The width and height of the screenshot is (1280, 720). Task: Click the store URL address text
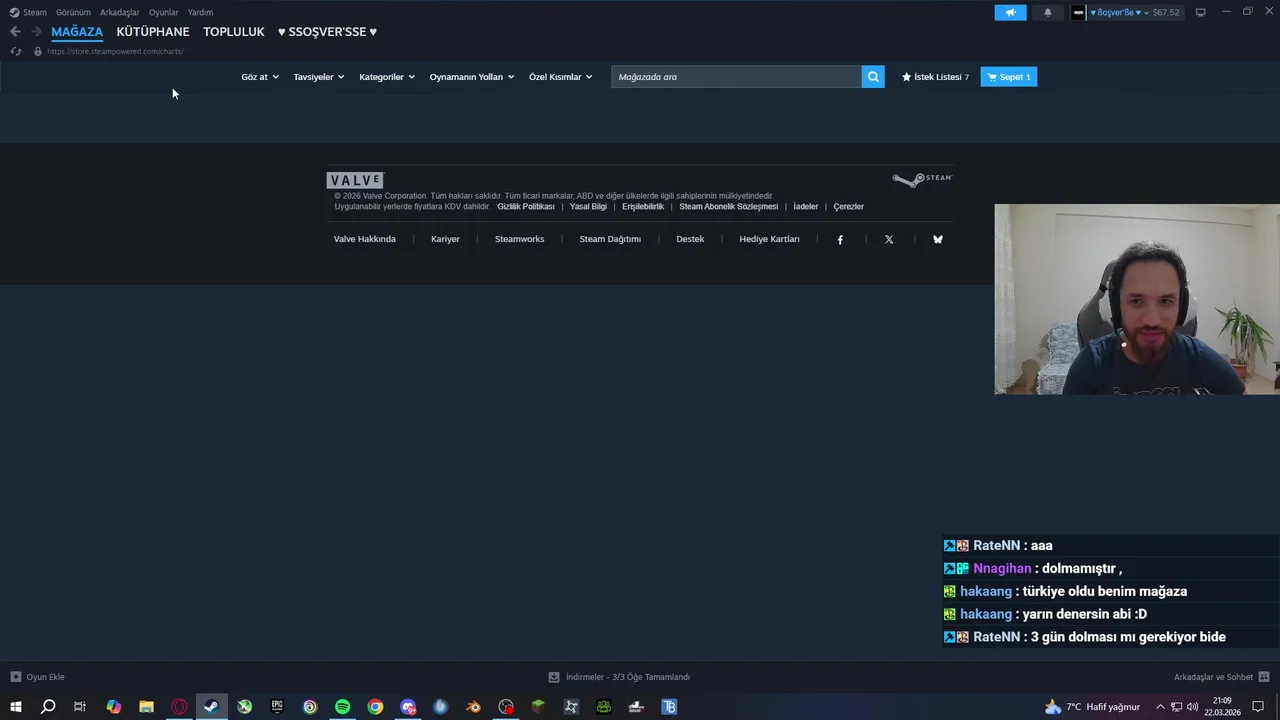click(x=115, y=51)
